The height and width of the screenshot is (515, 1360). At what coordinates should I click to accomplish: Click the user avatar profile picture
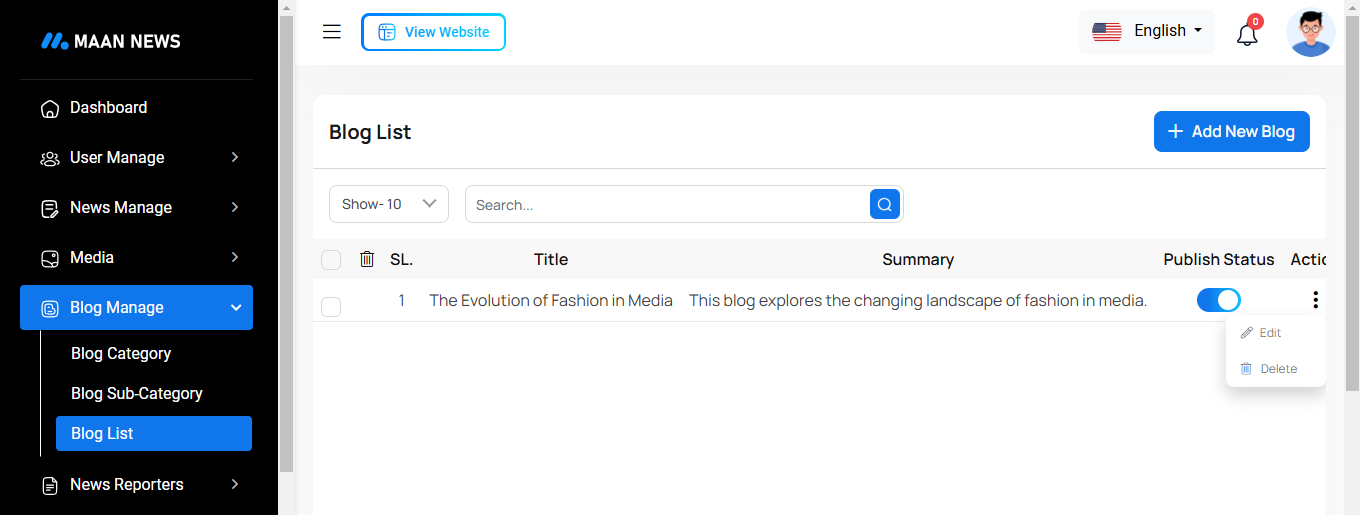coord(1310,33)
